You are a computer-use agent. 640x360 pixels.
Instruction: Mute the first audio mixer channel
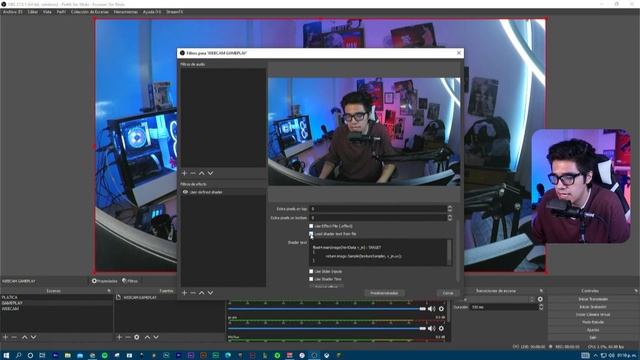(x=431, y=309)
